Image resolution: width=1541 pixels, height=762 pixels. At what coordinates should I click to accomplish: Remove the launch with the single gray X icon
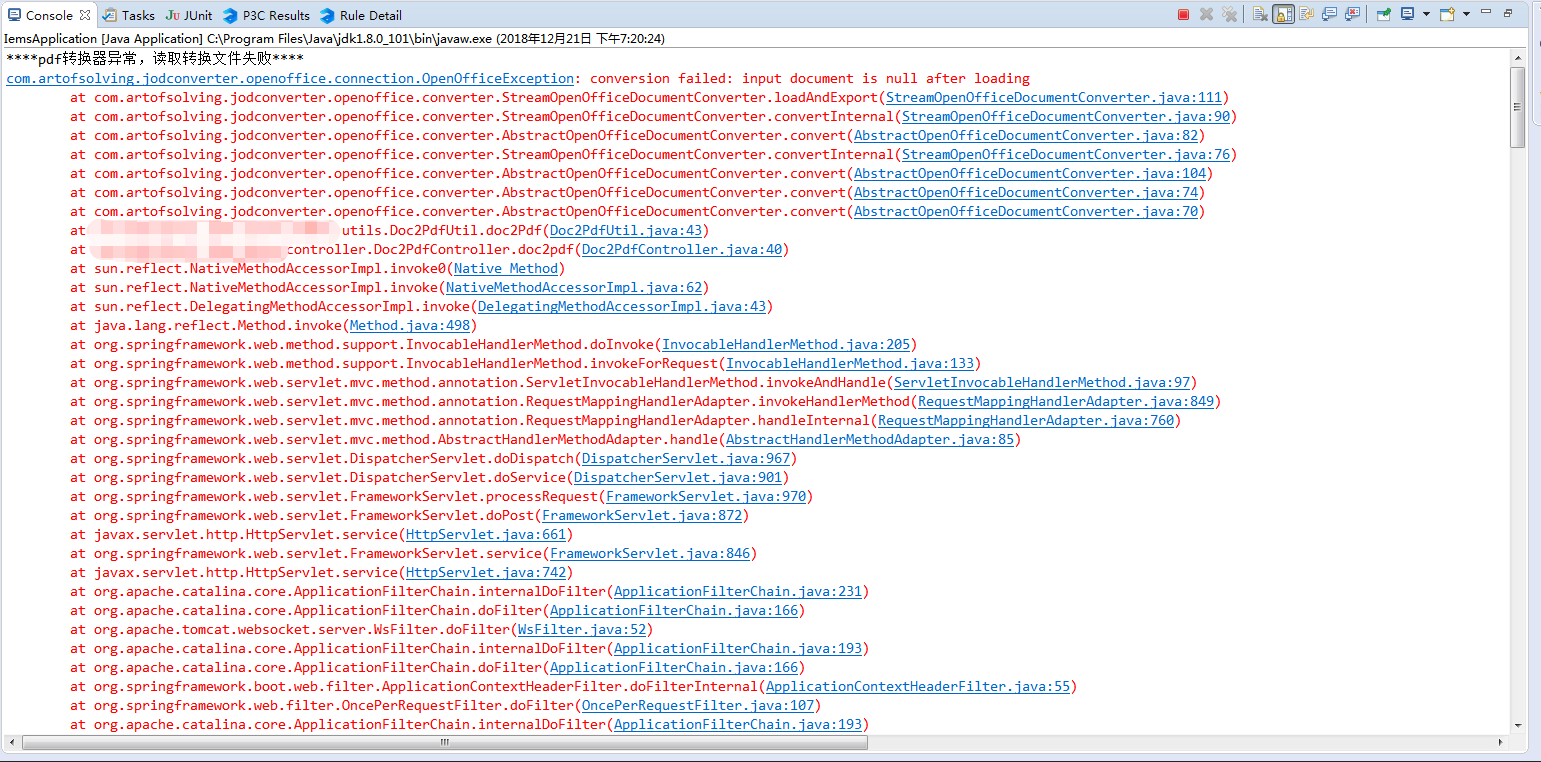[1206, 14]
